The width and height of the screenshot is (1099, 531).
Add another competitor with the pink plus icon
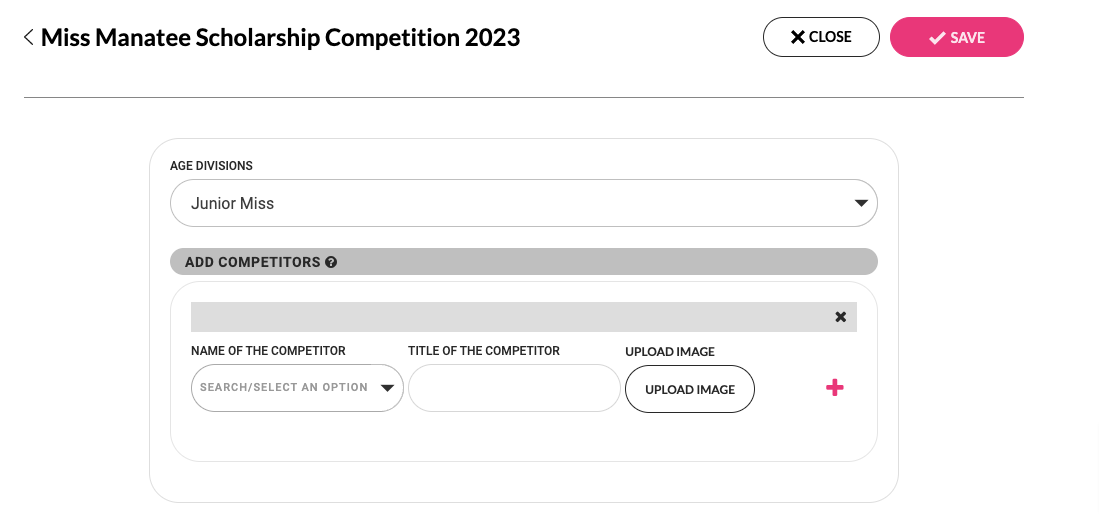point(835,388)
